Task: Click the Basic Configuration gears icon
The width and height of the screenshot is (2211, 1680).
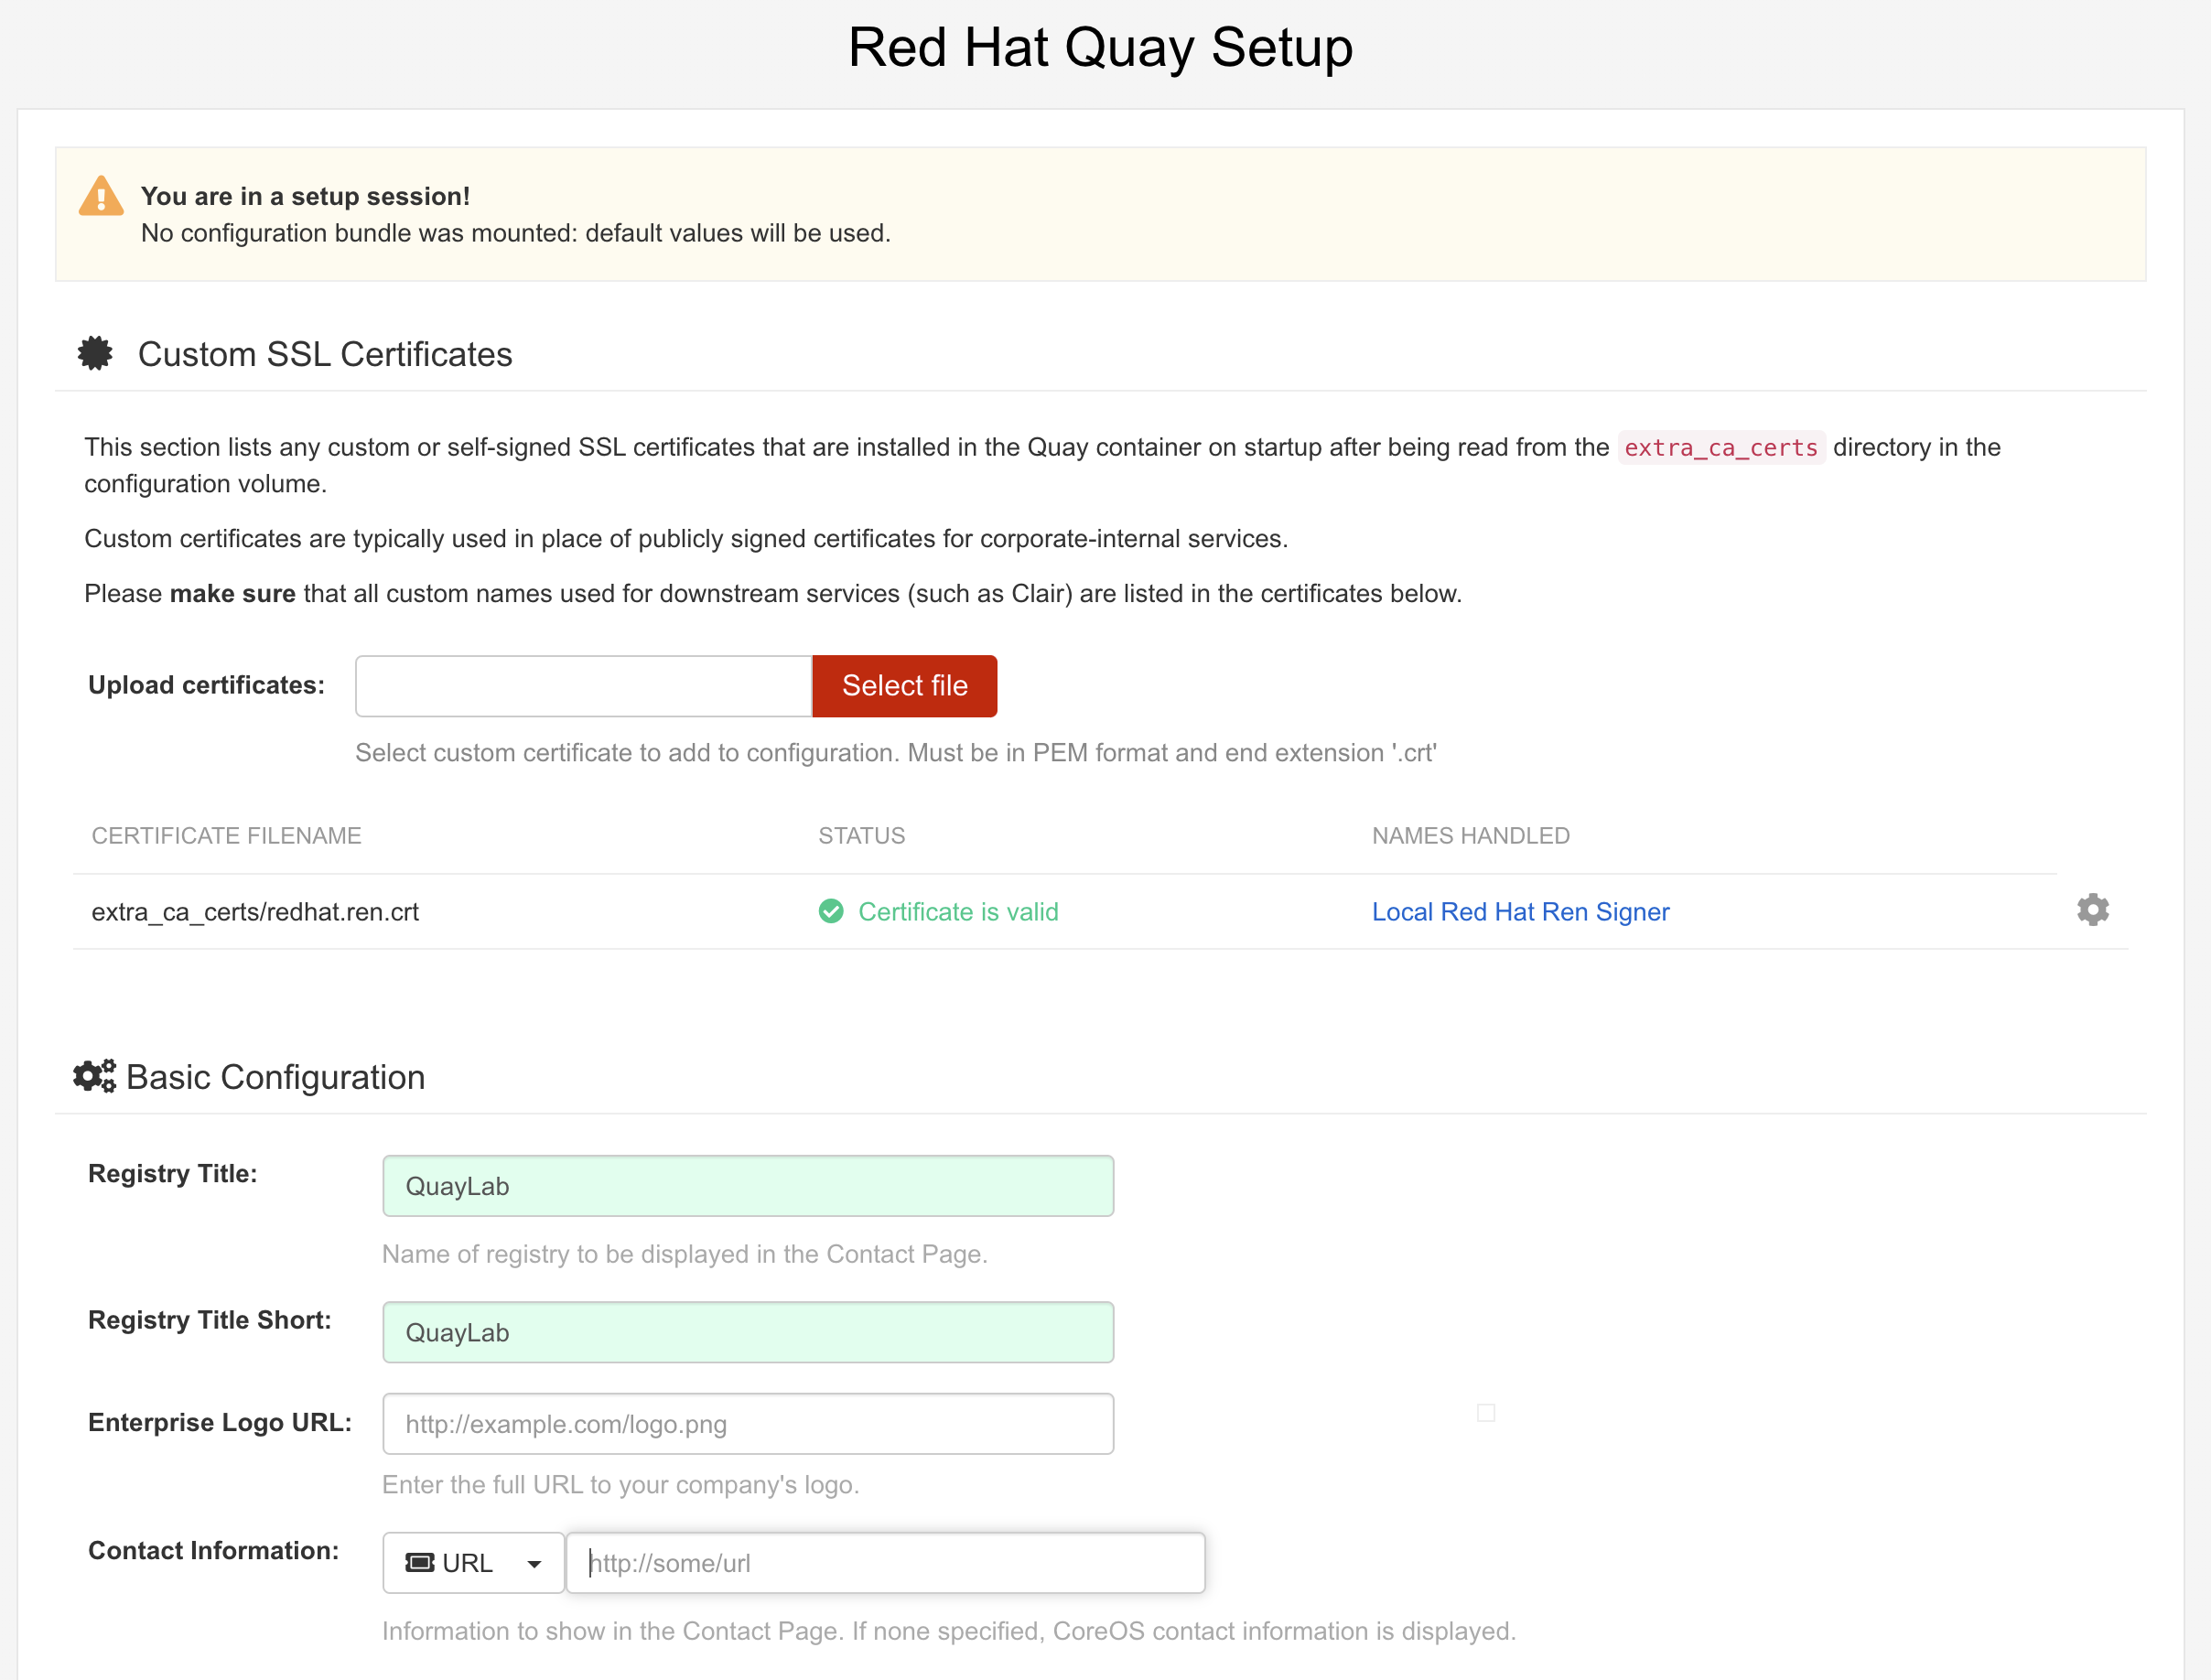Action: tap(95, 1076)
